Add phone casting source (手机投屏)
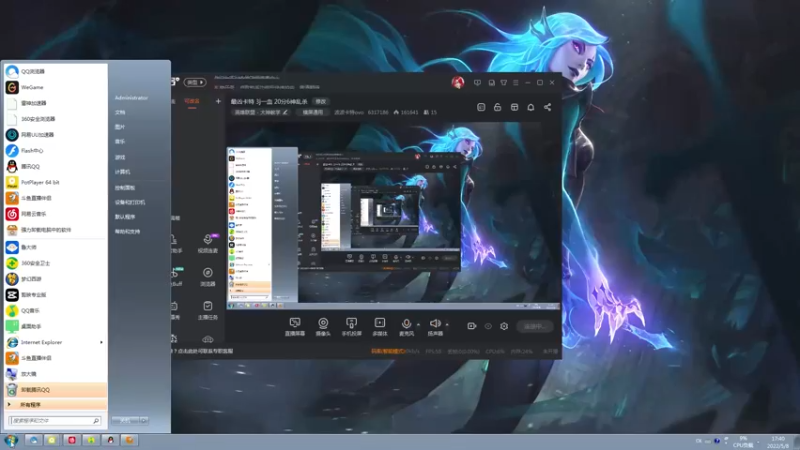The height and width of the screenshot is (450, 800). pyautogui.click(x=352, y=327)
